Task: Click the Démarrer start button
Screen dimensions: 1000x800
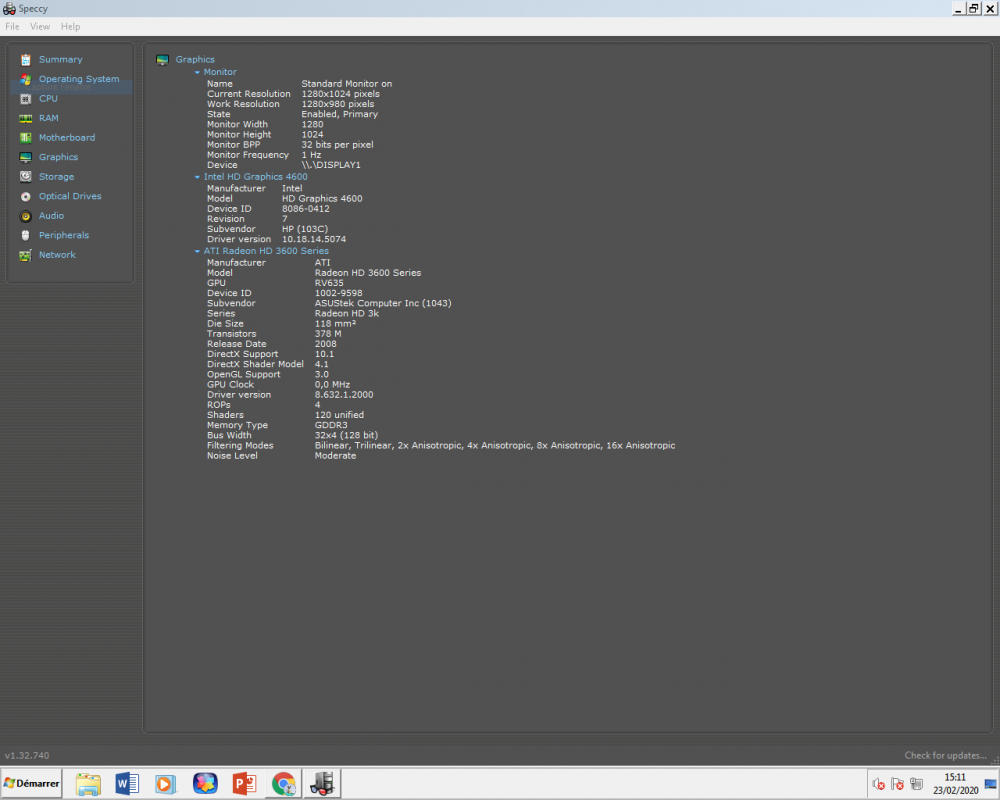Action: (x=31, y=783)
